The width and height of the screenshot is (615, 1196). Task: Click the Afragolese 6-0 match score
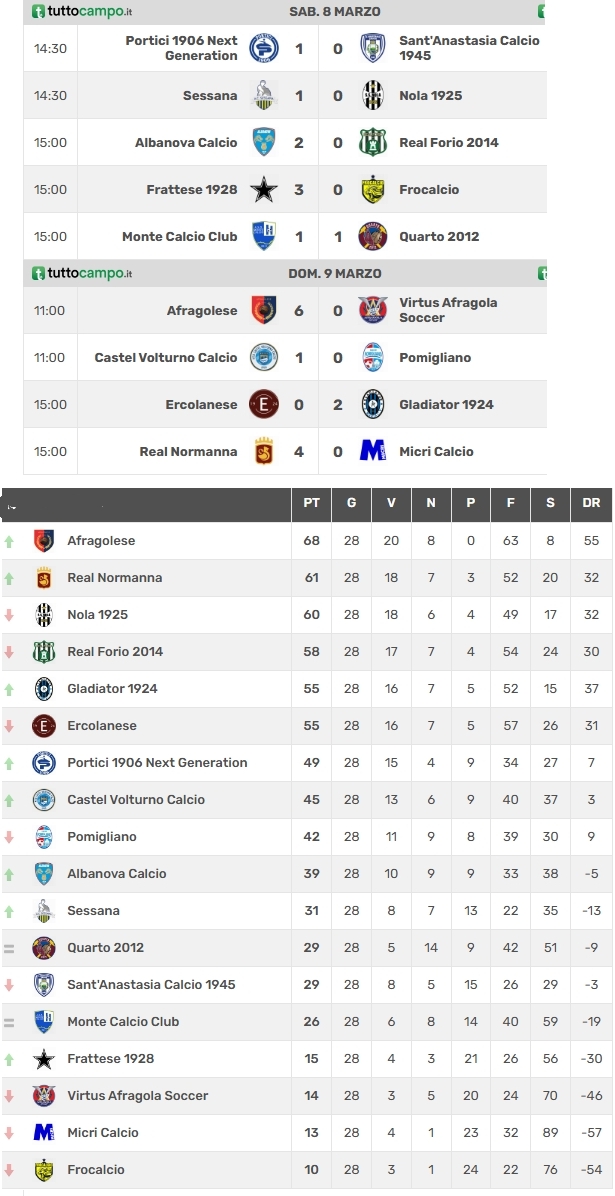coord(318,310)
